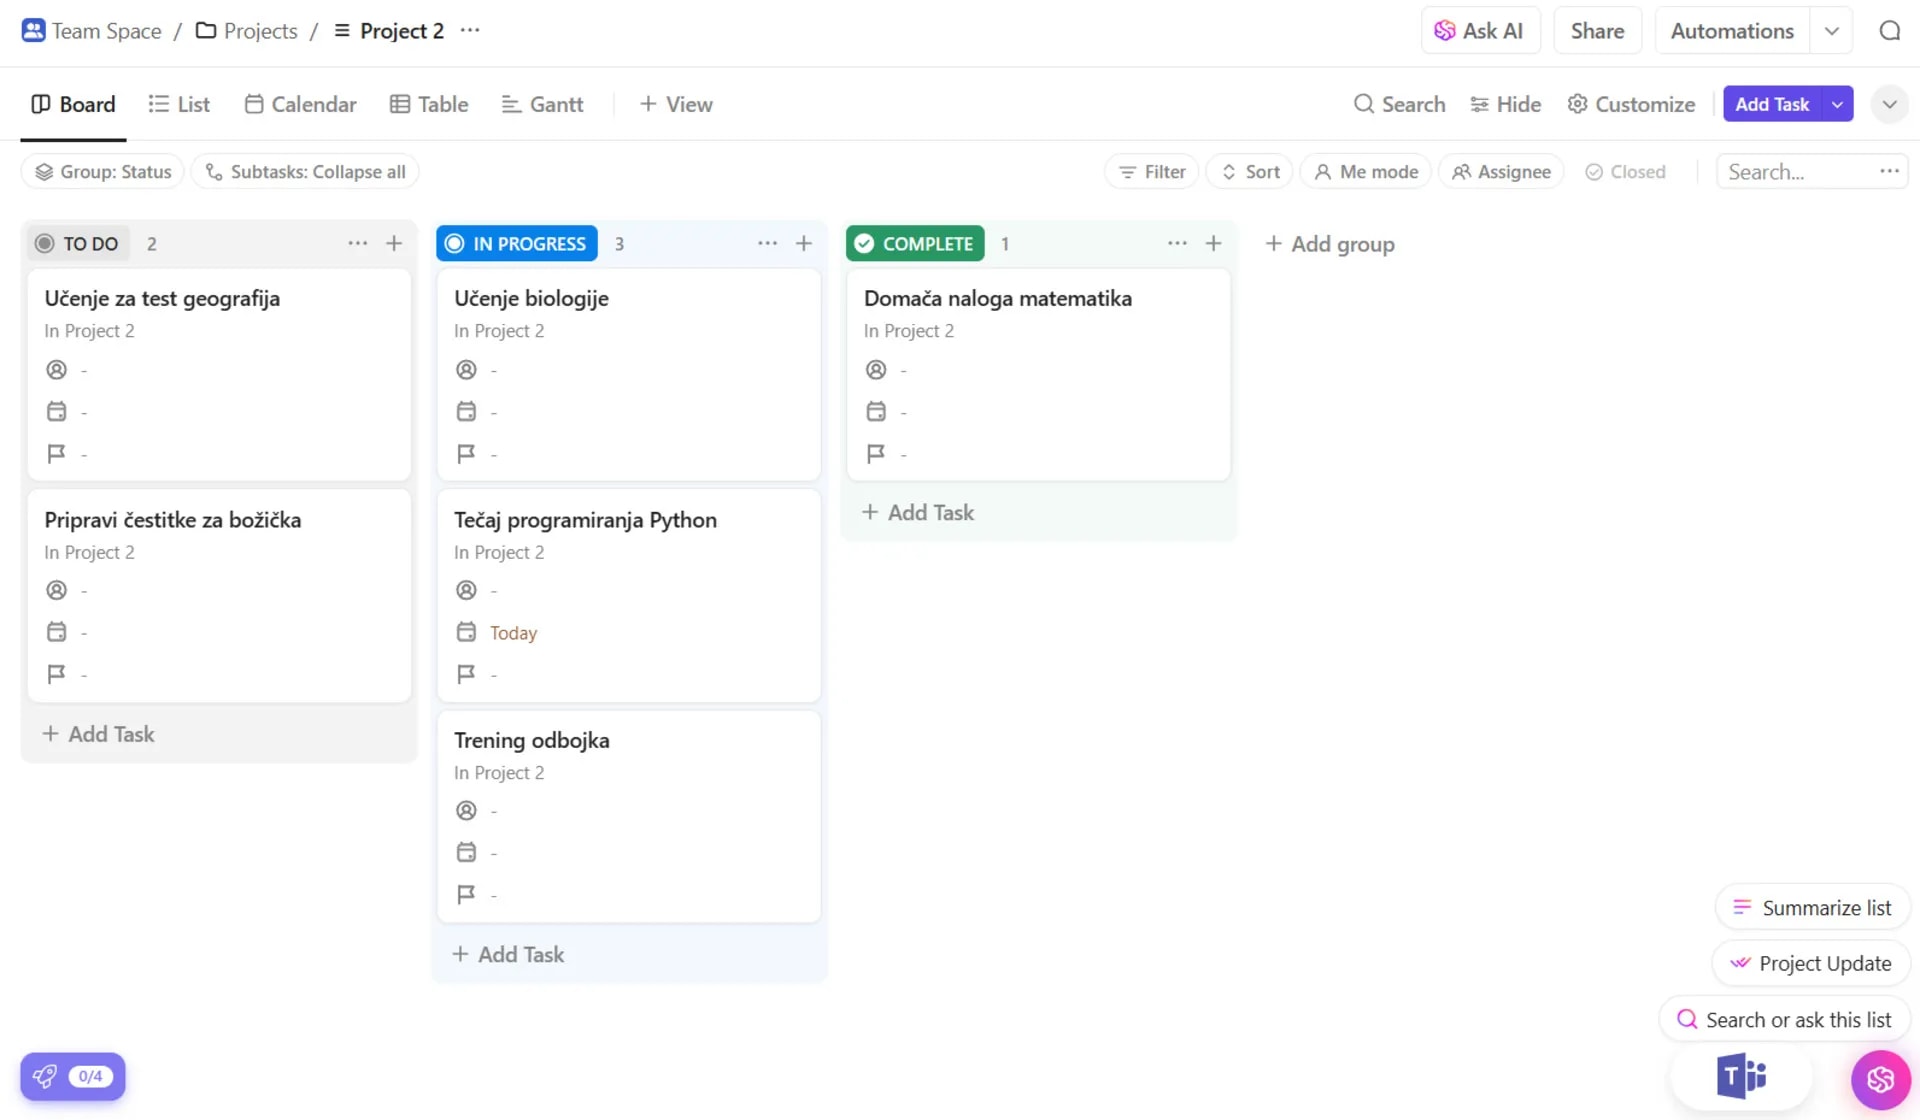This screenshot has height=1120, width=1920.
Task: Click Add Task under COMPLETE column
Action: tap(918, 512)
